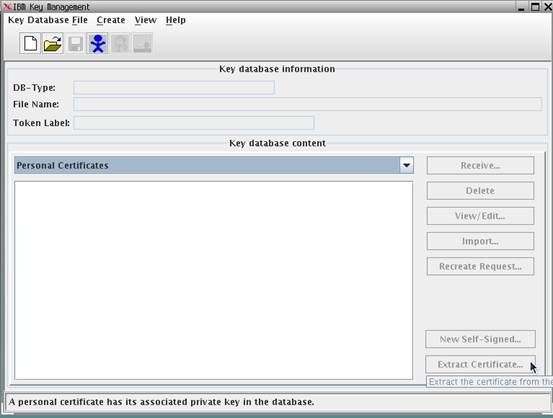Screen dimensions: 553x418
Task: Click the grayed-out icon right of blue person
Action: [120, 43]
